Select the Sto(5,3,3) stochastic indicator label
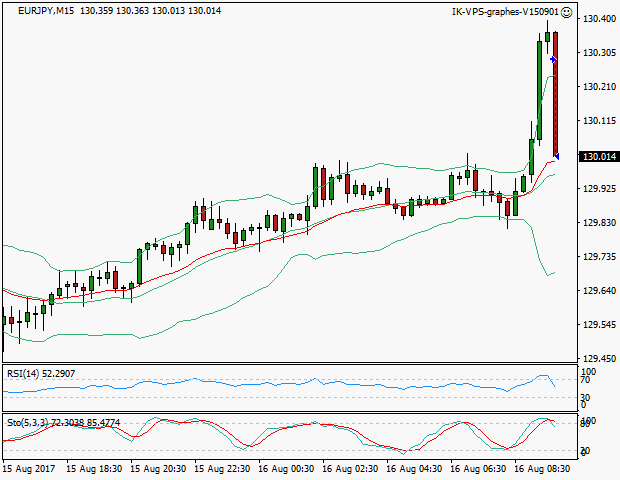 pos(32,423)
